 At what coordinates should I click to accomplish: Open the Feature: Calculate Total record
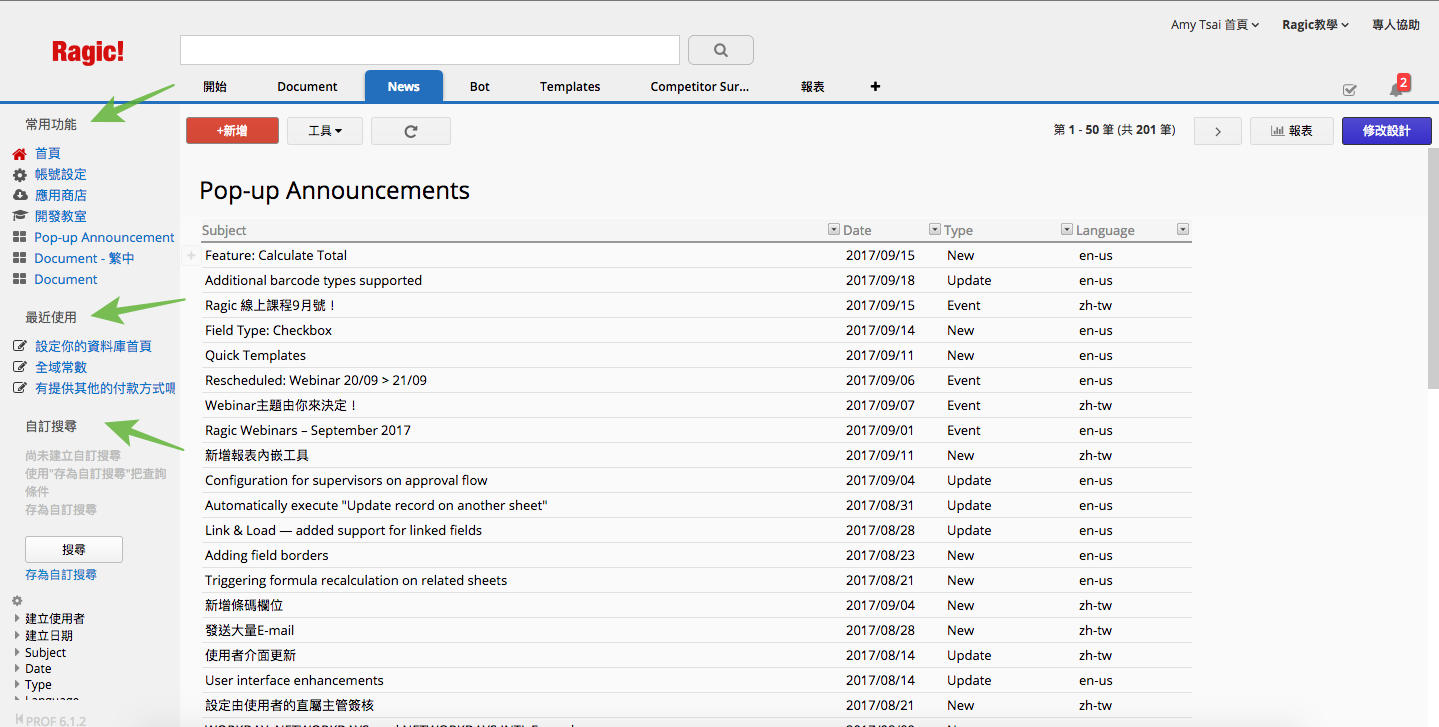point(276,256)
